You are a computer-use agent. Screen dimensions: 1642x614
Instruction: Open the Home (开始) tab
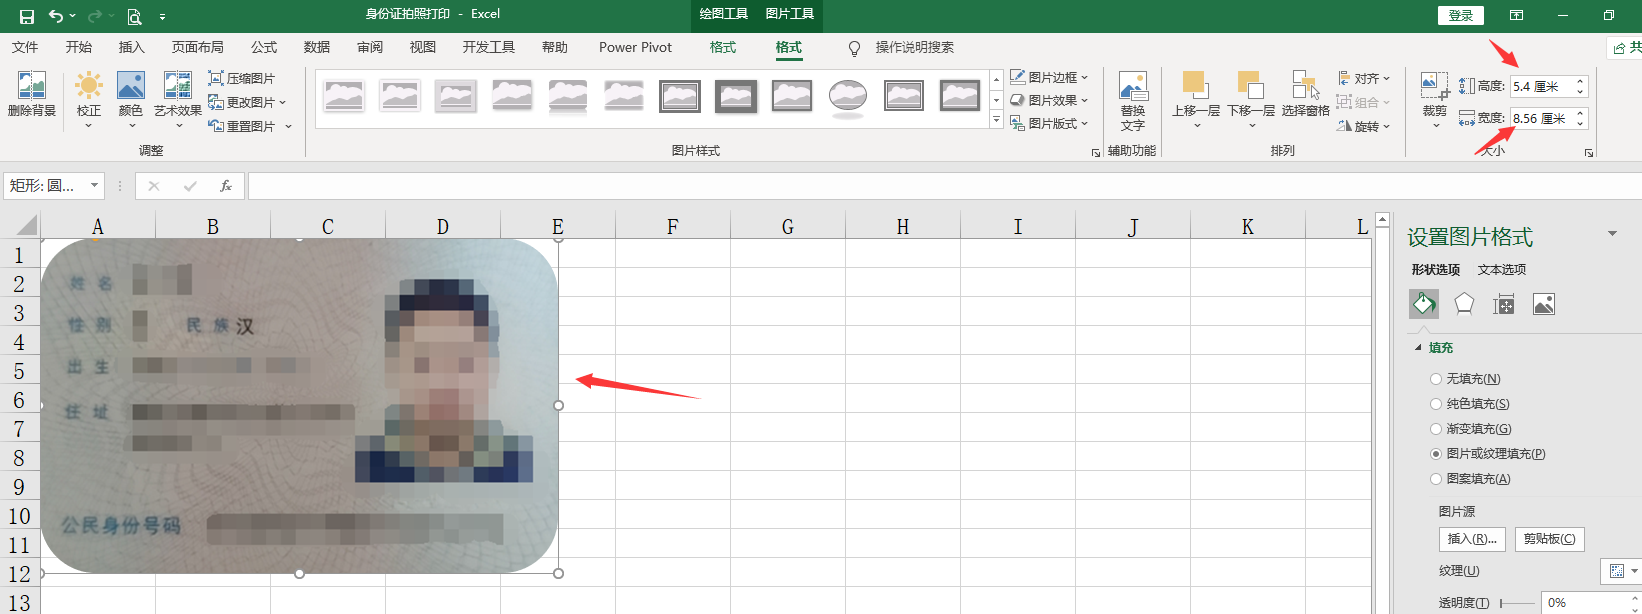click(x=79, y=47)
